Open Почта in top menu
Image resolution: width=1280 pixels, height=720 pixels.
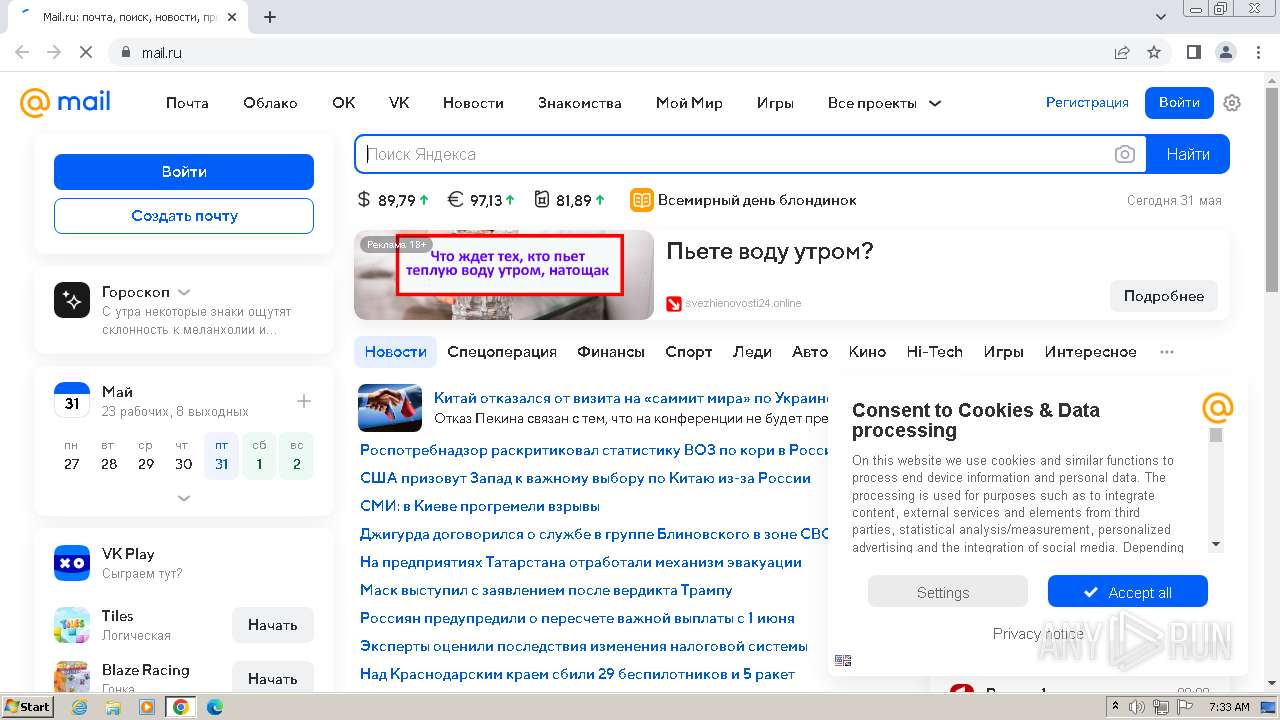pos(187,103)
